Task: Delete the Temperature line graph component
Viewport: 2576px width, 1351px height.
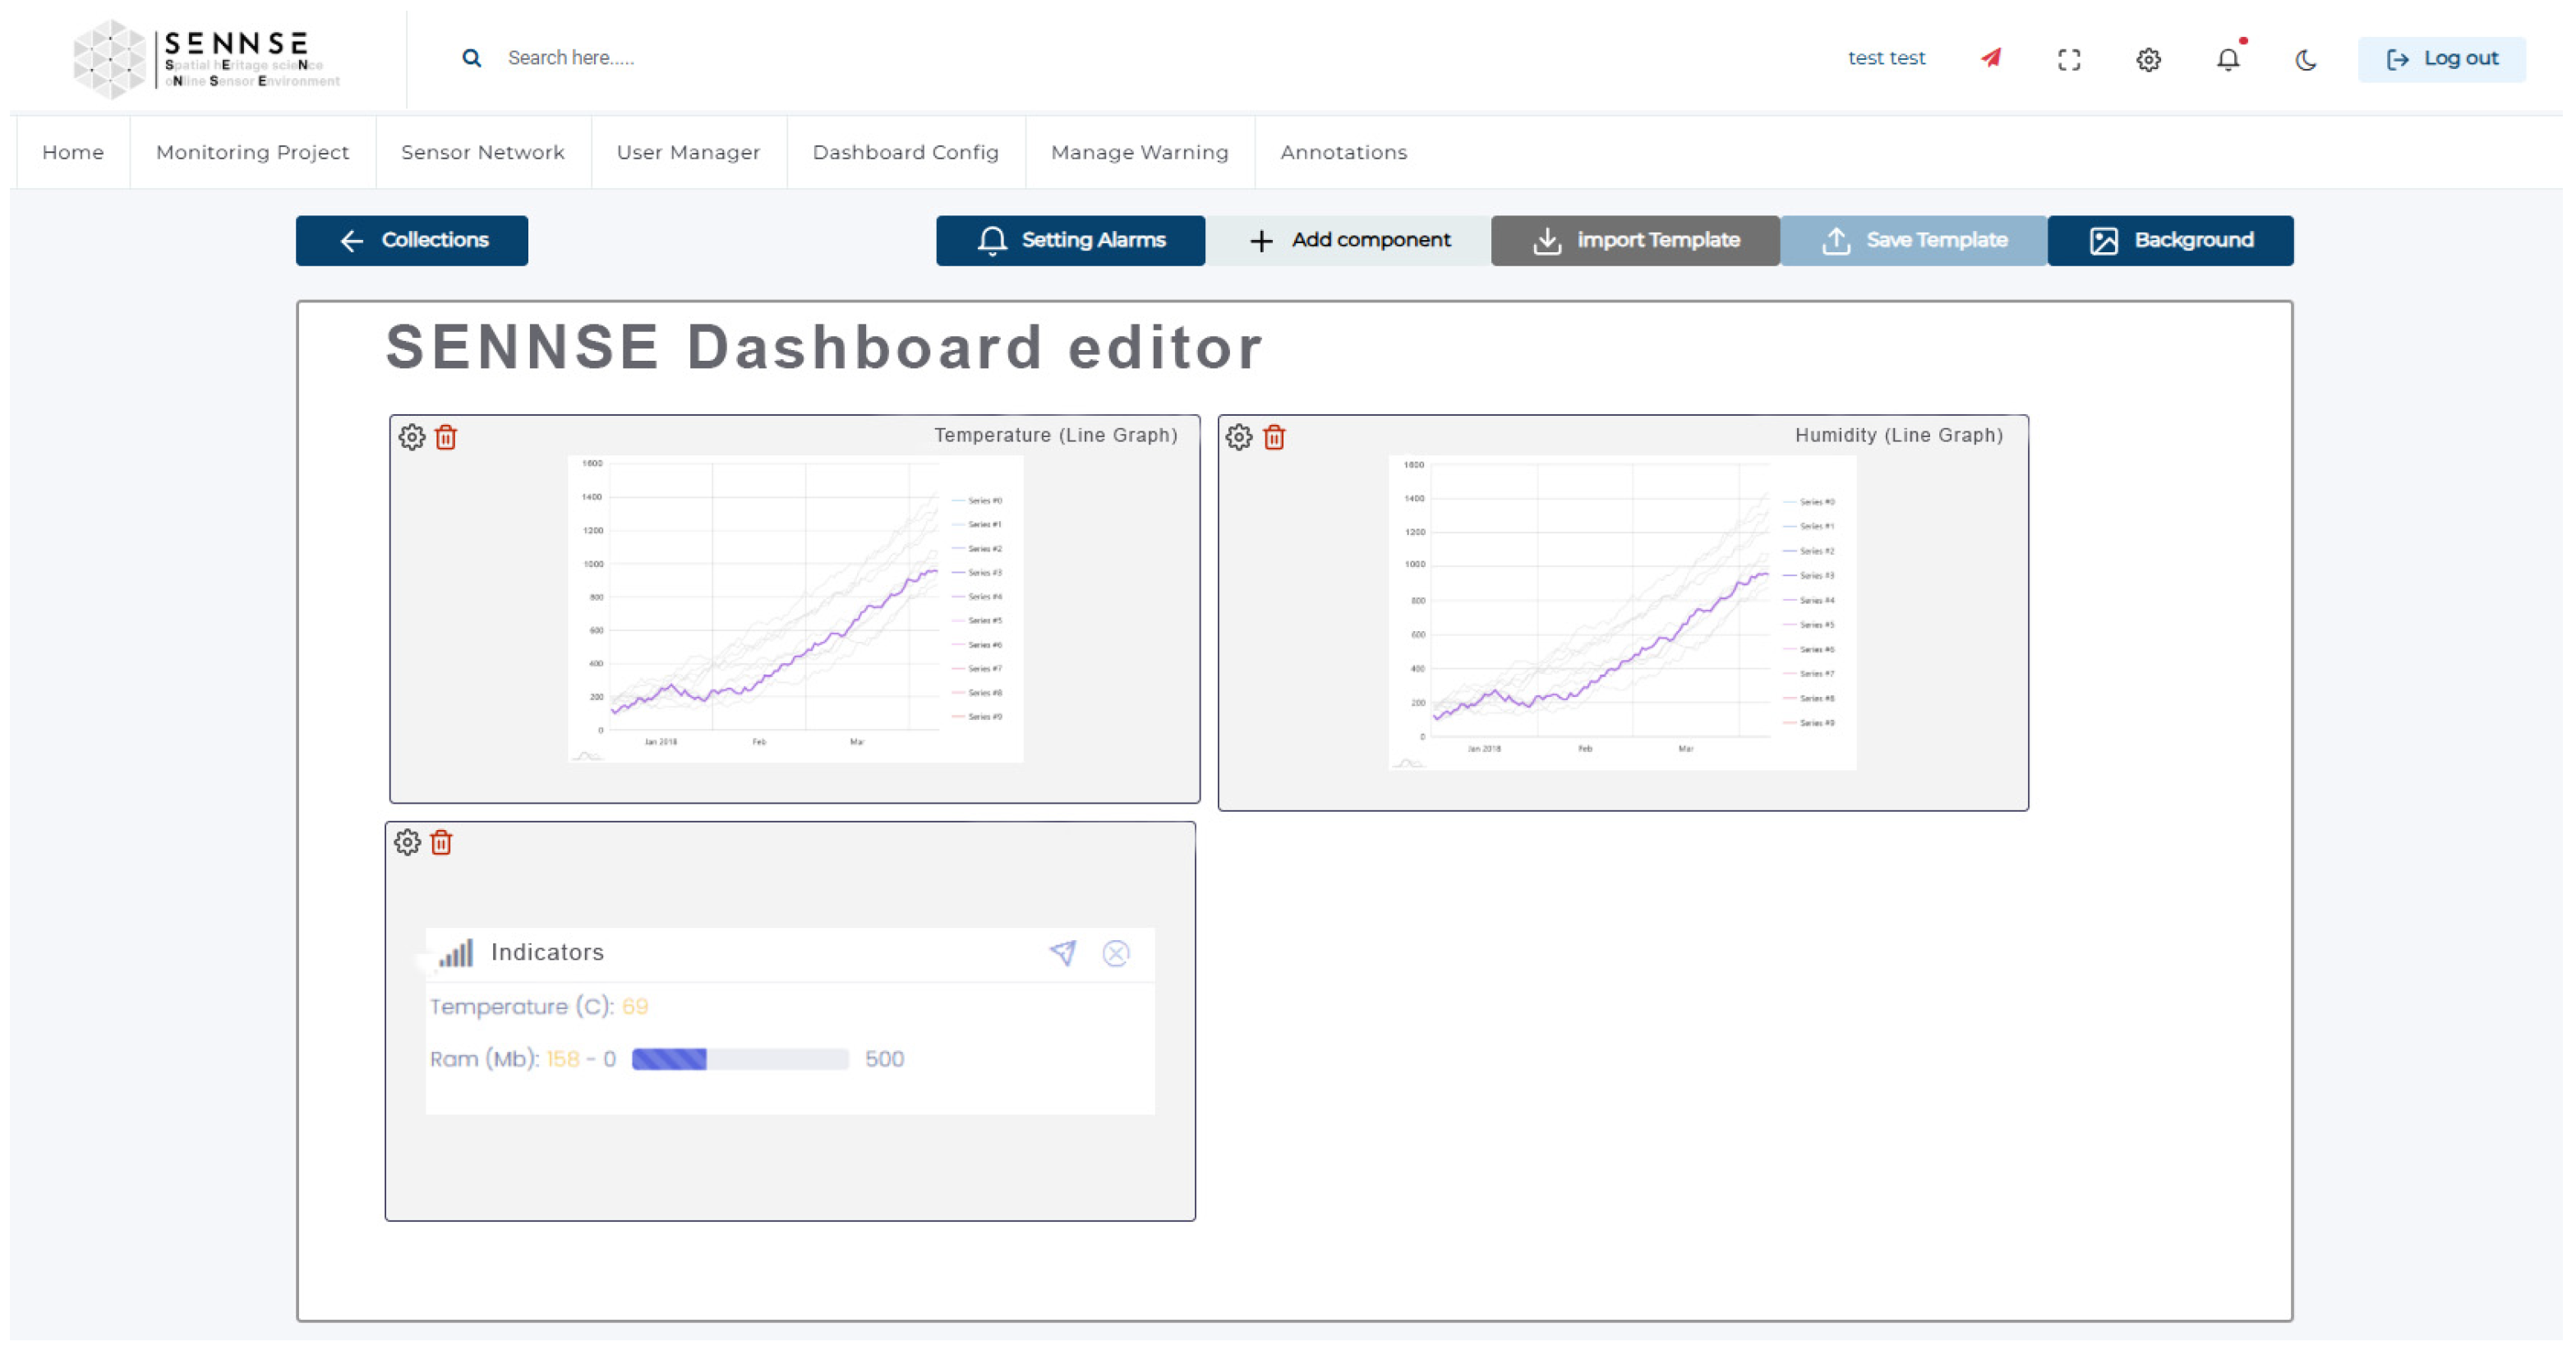Action: (446, 437)
